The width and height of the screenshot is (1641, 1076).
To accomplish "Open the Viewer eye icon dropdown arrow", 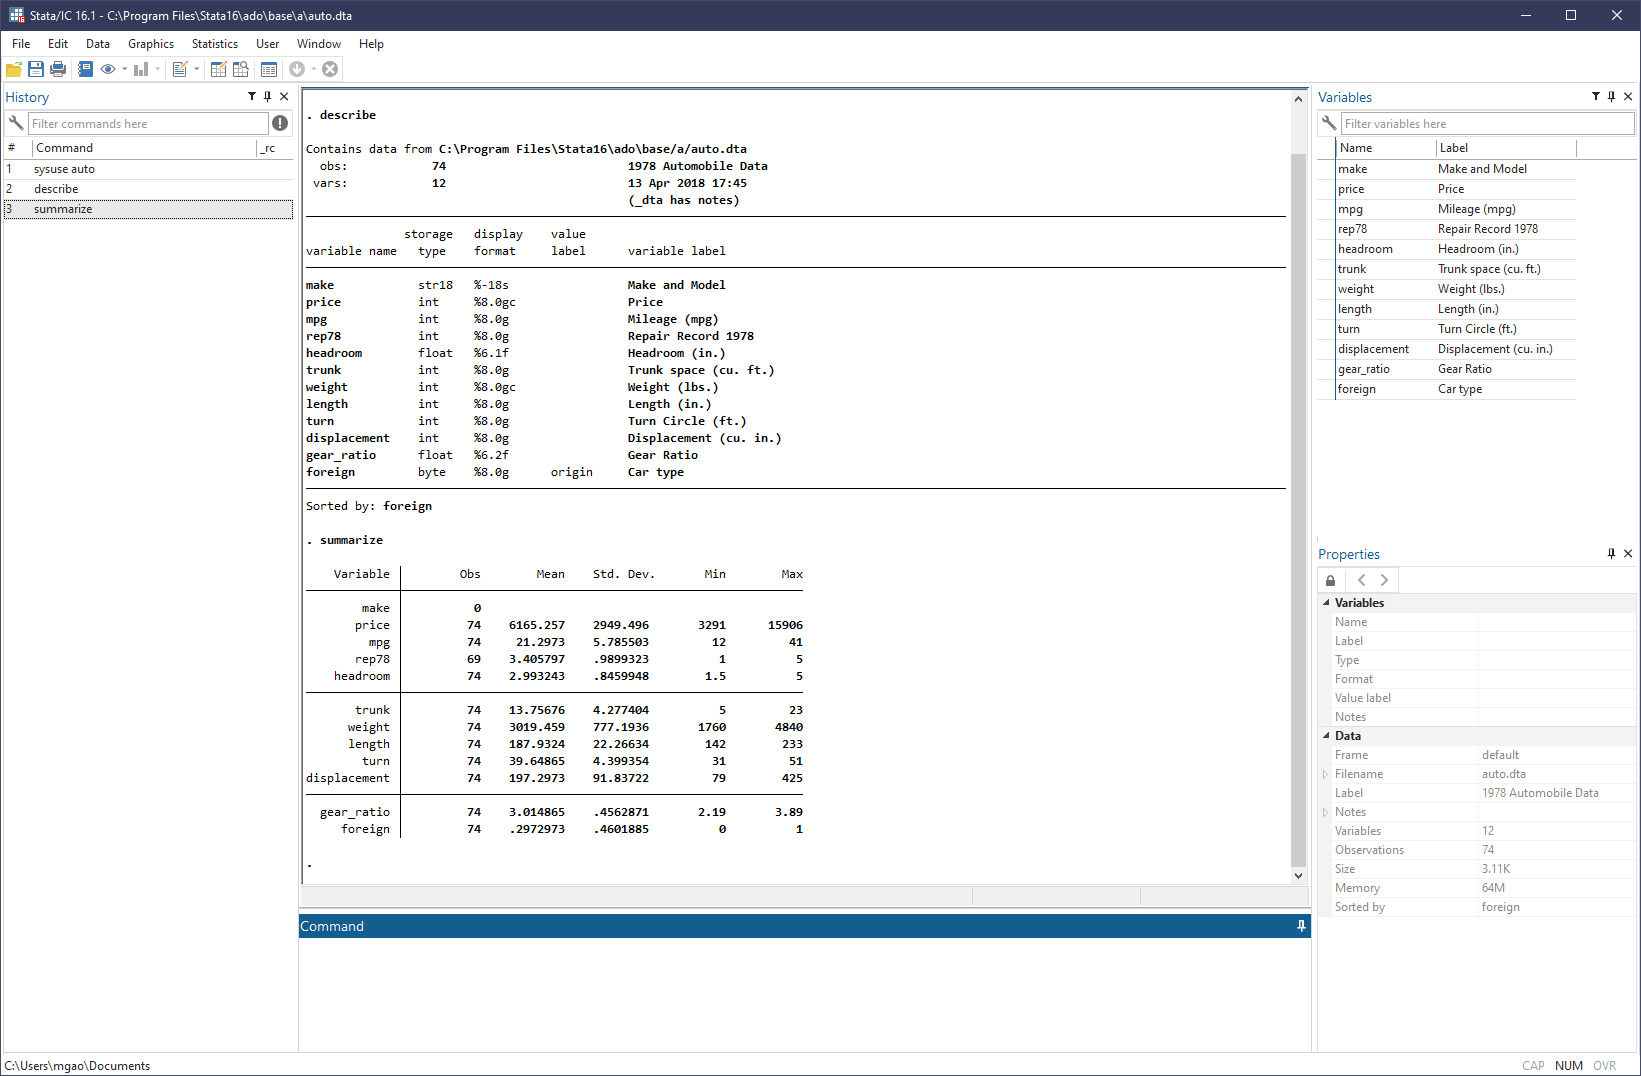I will (x=125, y=69).
